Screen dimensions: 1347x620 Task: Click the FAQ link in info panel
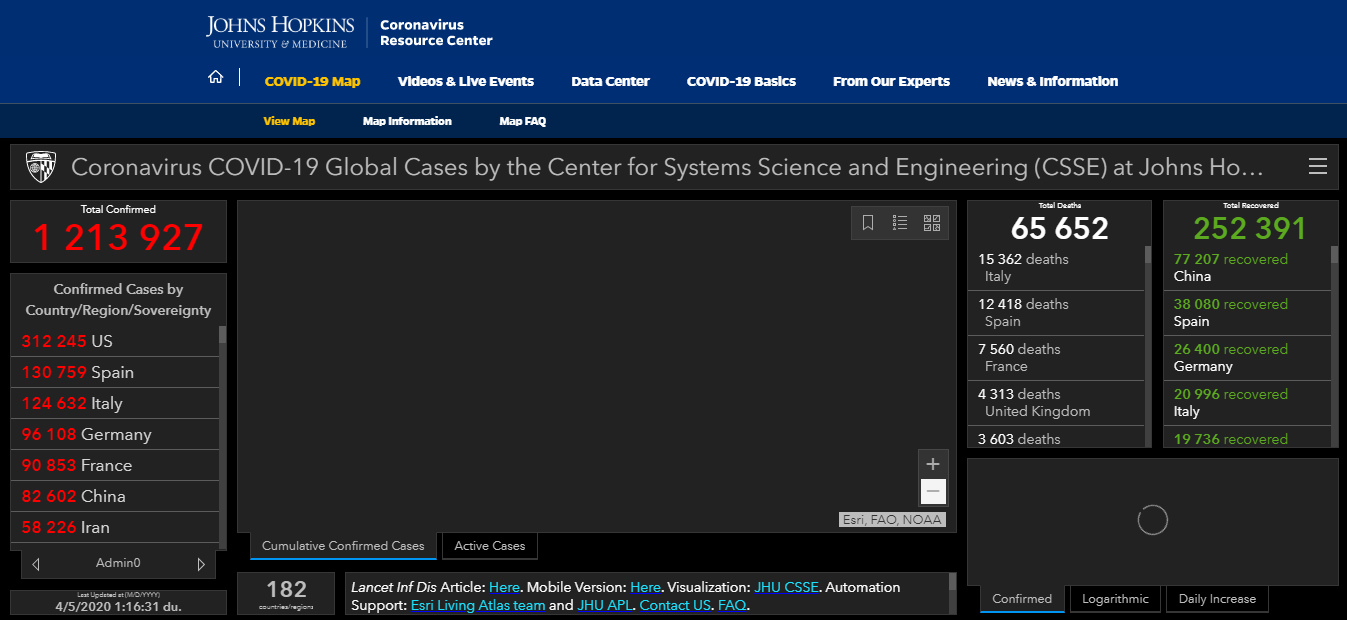[731, 605]
